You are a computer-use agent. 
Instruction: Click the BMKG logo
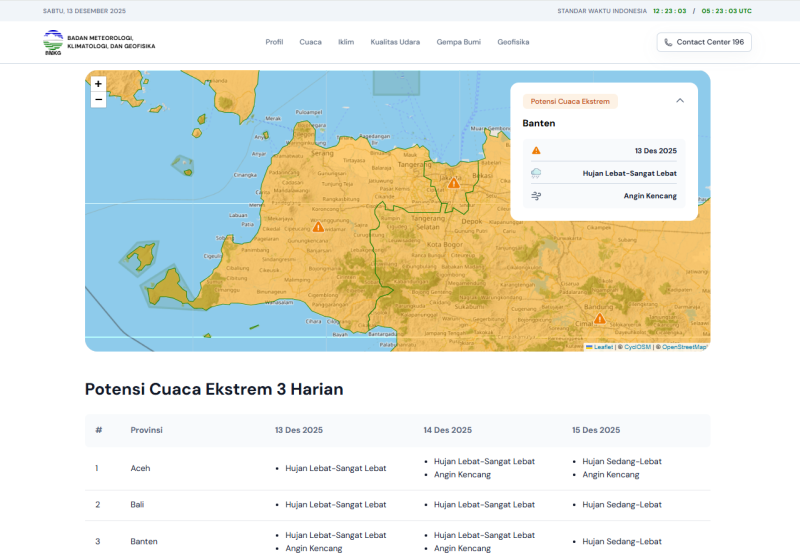[53, 42]
